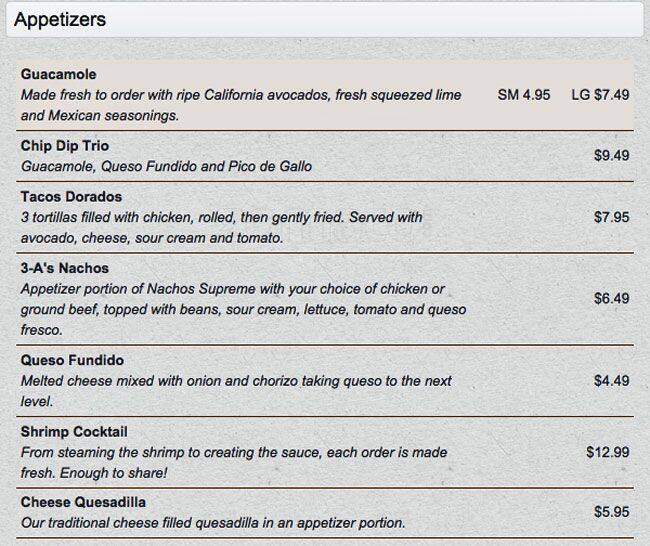Choose the SM 4.95 guacamole price

point(524,95)
